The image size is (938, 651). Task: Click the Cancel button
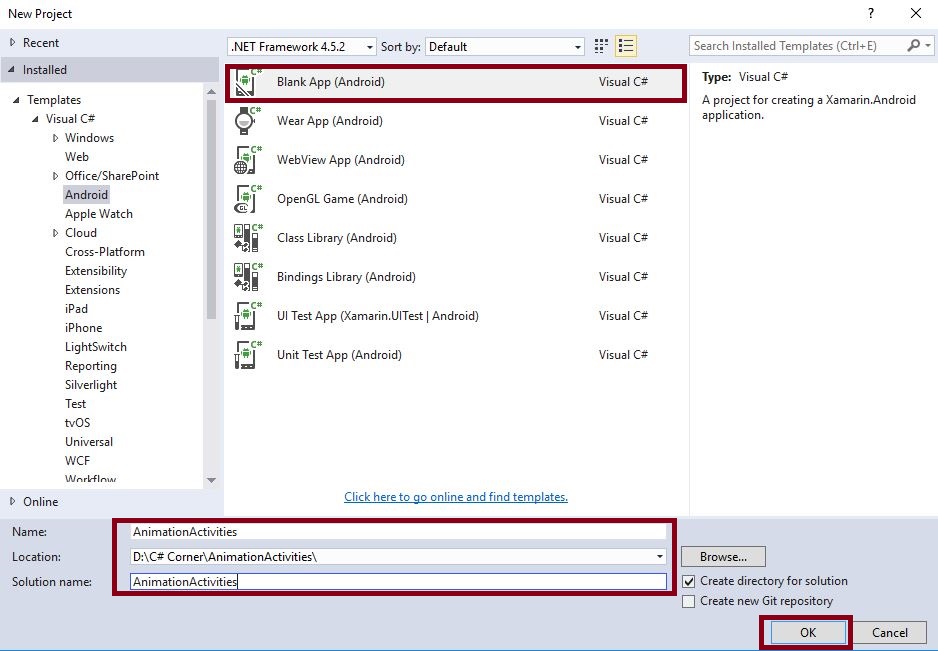click(890, 632)
